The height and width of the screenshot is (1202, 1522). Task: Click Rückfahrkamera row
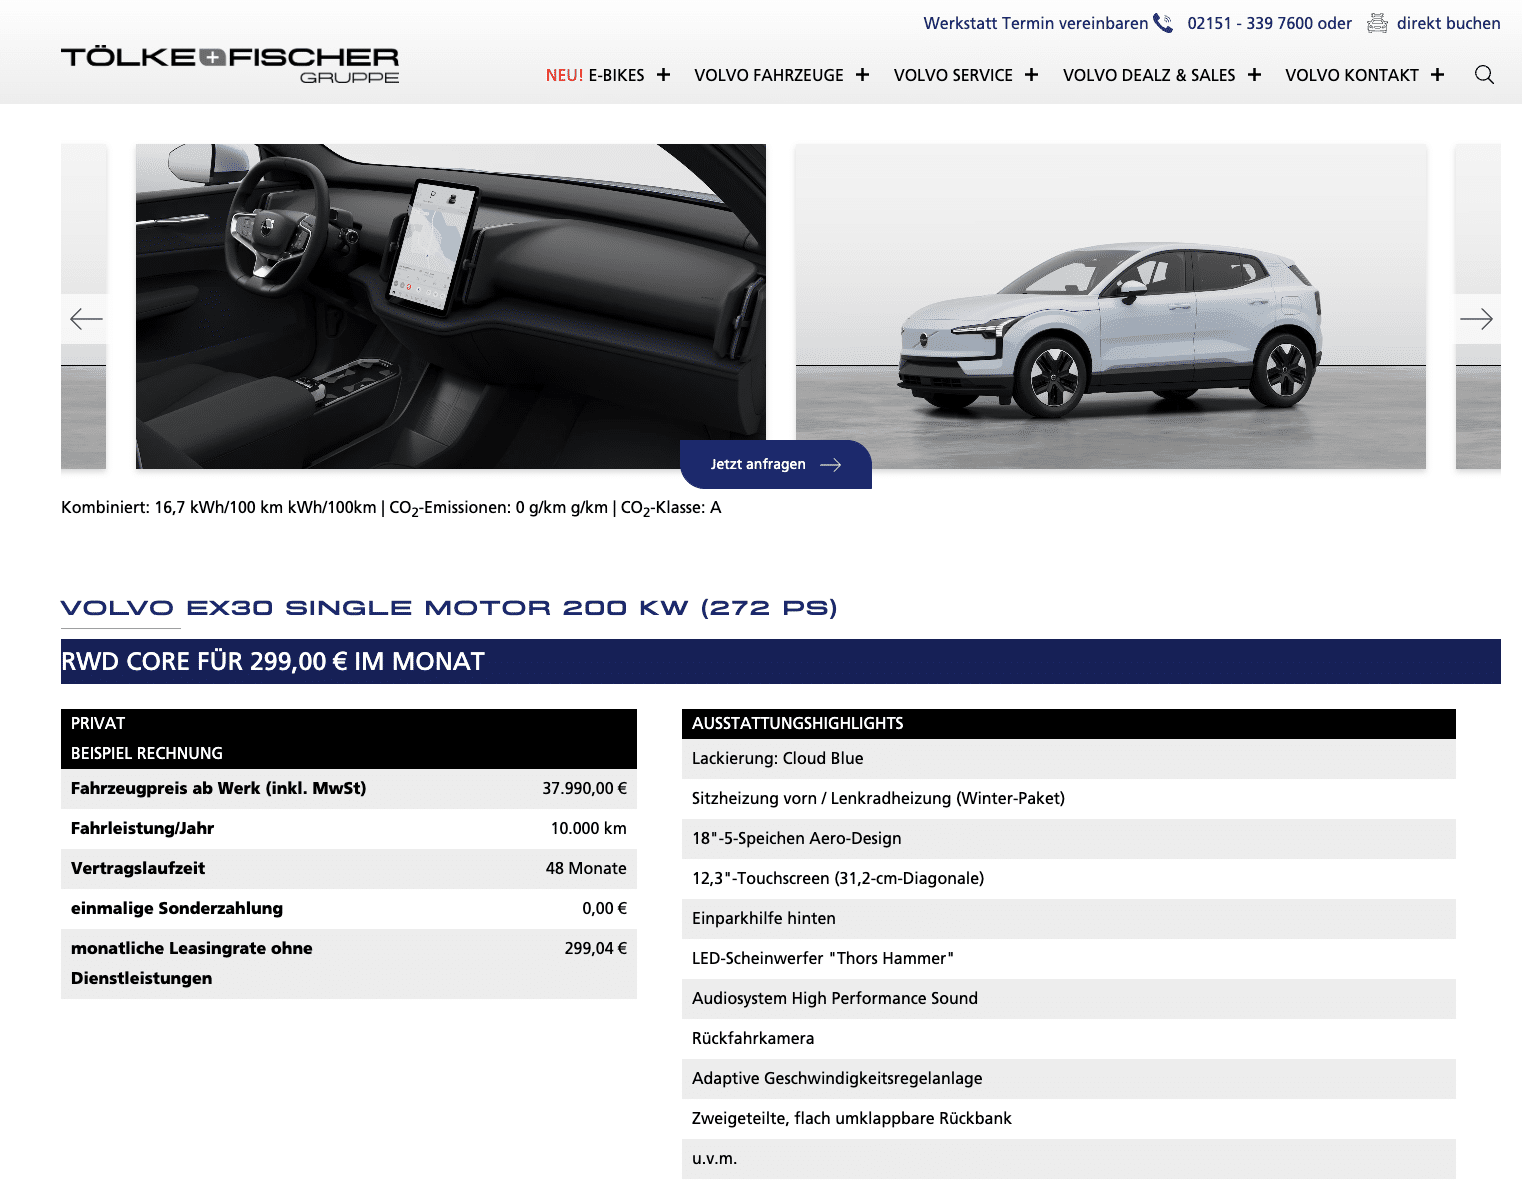tap(1069, 1039)
